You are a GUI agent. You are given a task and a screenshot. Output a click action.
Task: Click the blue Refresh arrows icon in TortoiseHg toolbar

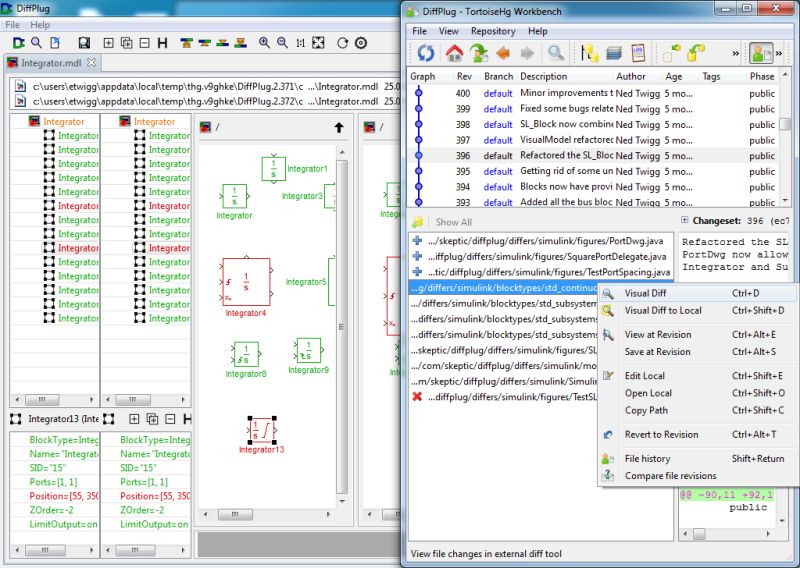tap(426, 53)
